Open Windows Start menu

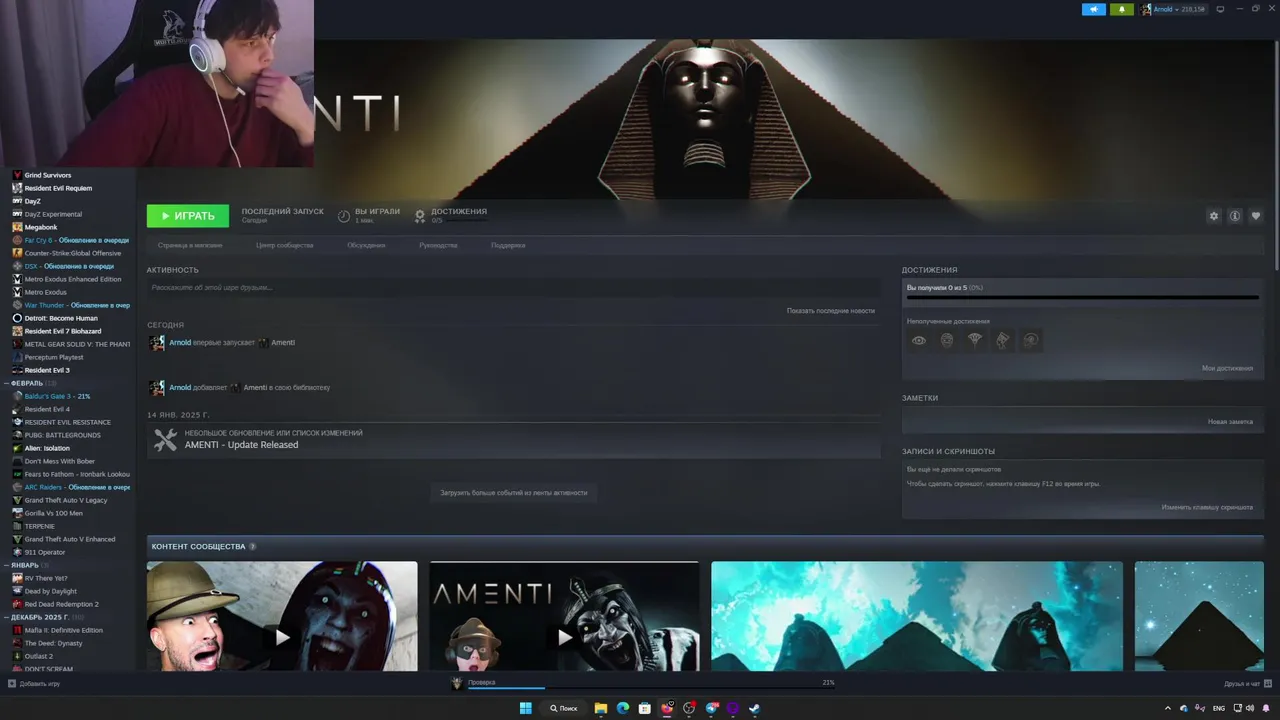point(526,708)
